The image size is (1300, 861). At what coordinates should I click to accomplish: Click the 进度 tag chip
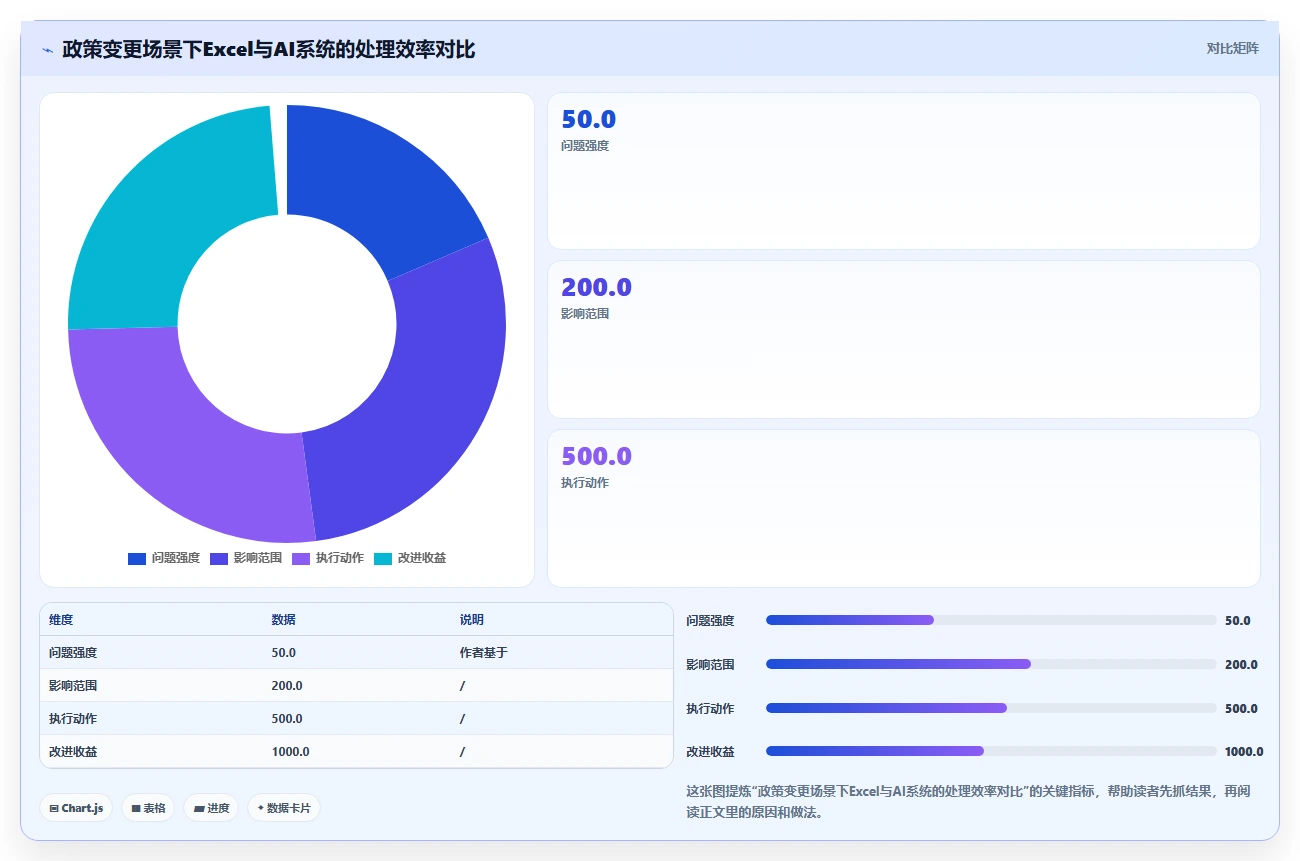coord(211,808)
